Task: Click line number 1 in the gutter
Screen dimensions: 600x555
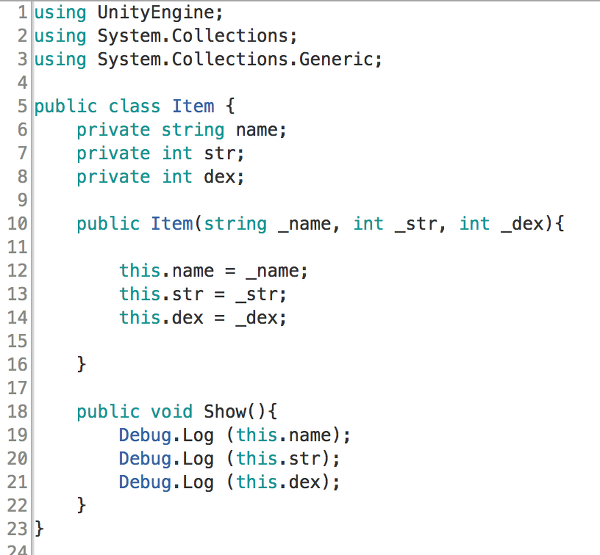Action: (x=23, y=13)
